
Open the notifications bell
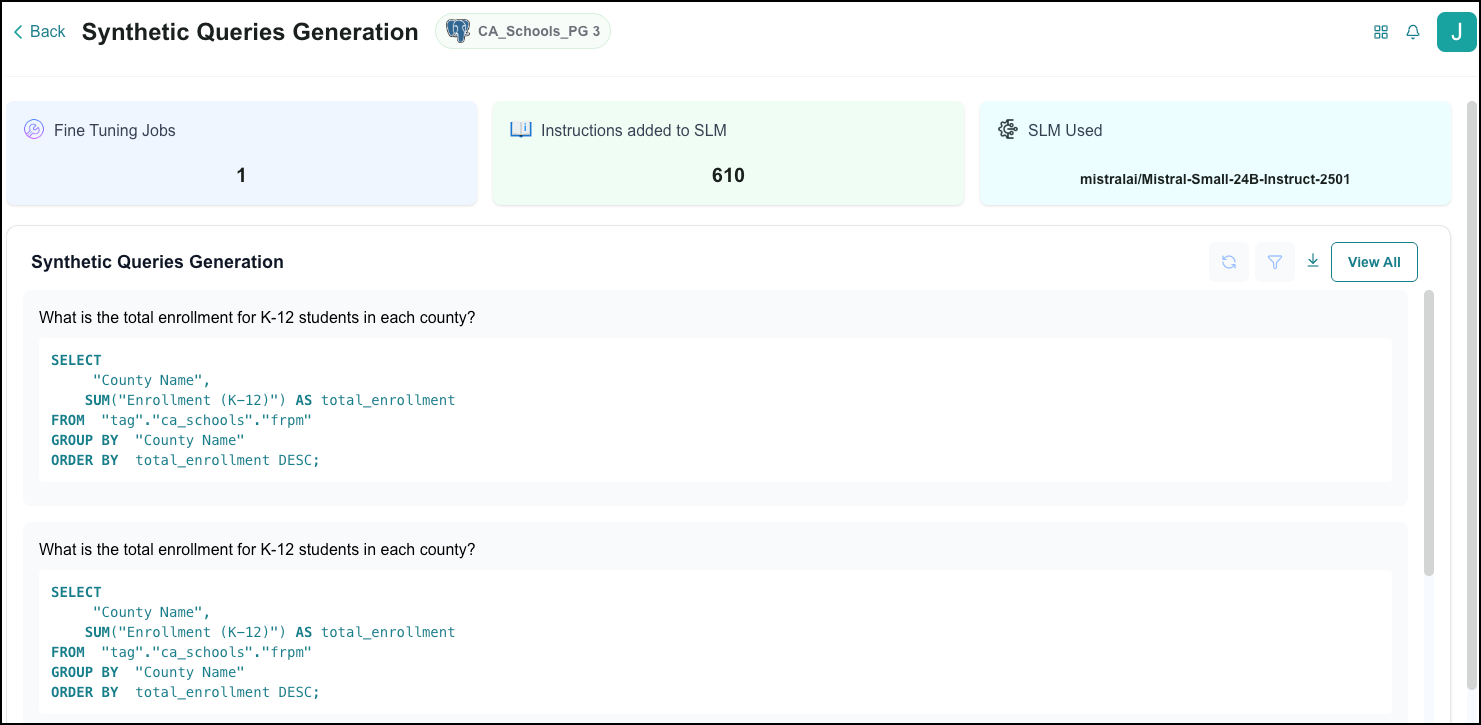pyautogui.click(x=1413, y=32)
